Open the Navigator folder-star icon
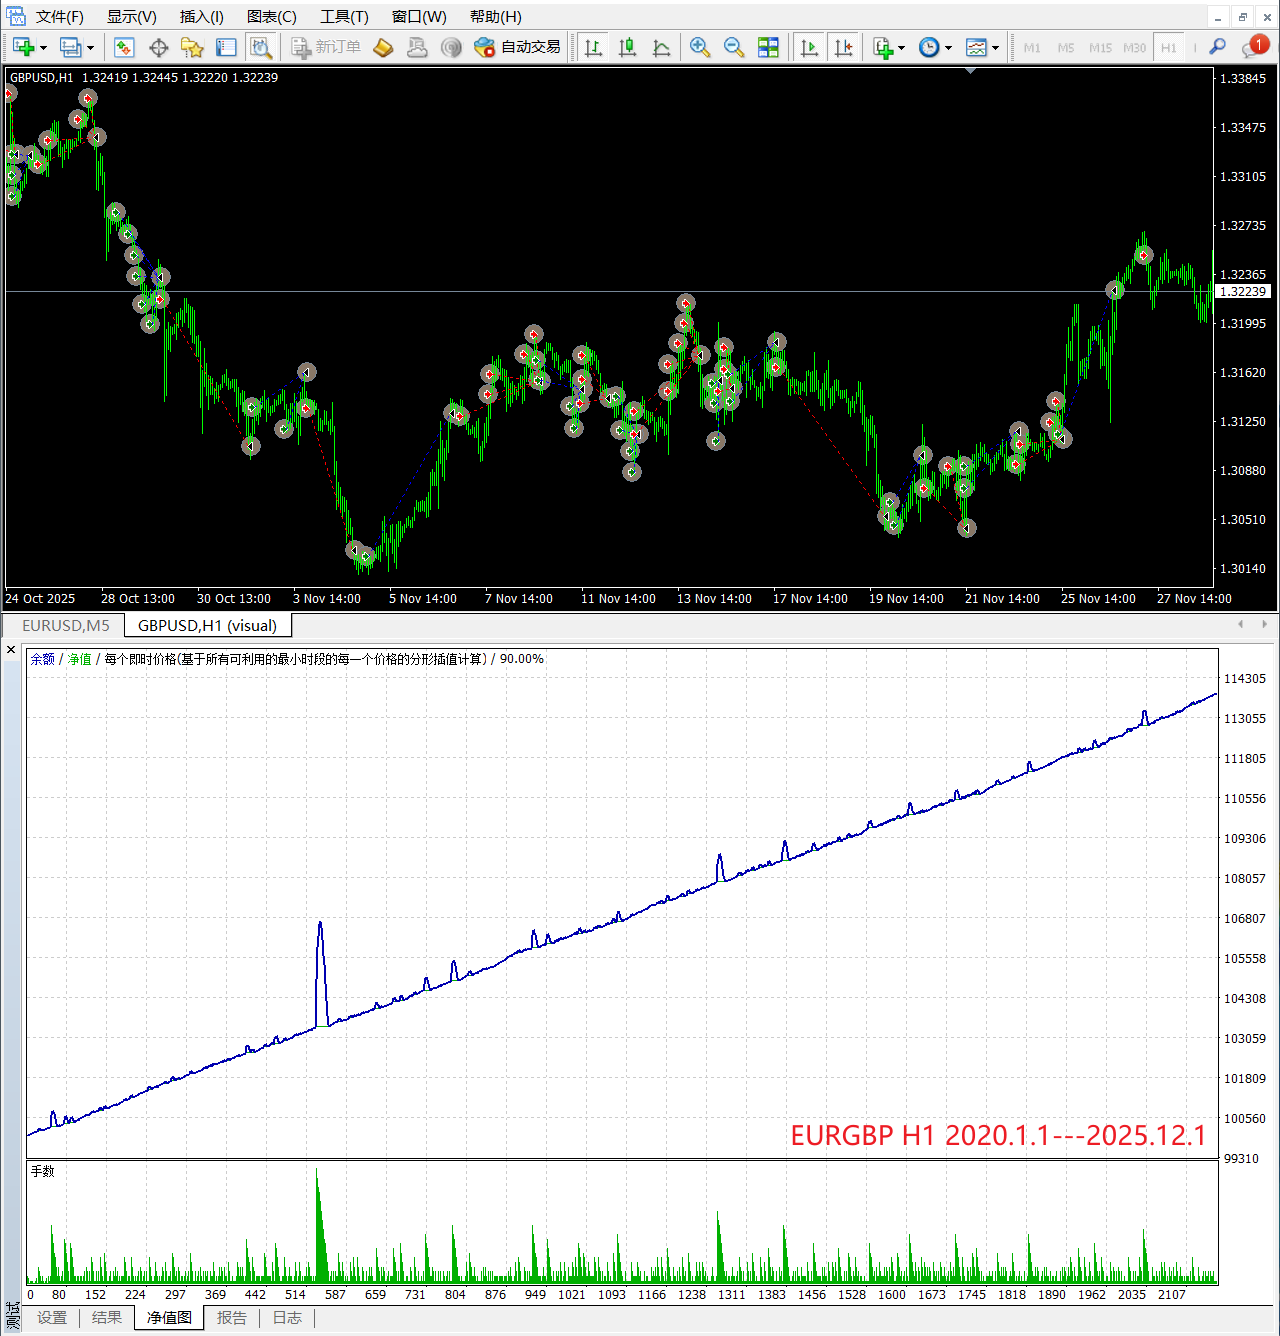This screenshot has height=1336, width=1280. (x=192, y=47)
